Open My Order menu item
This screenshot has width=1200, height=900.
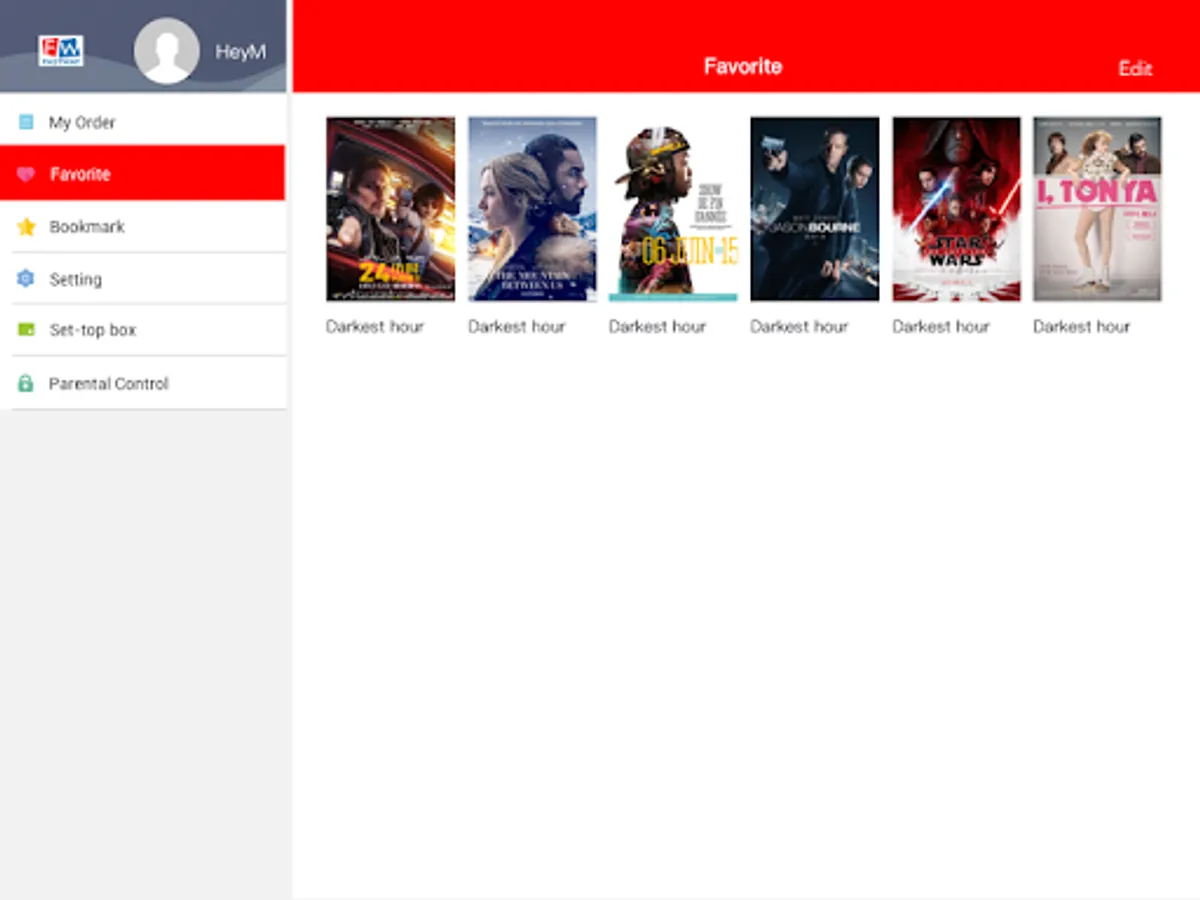point(143,122)
